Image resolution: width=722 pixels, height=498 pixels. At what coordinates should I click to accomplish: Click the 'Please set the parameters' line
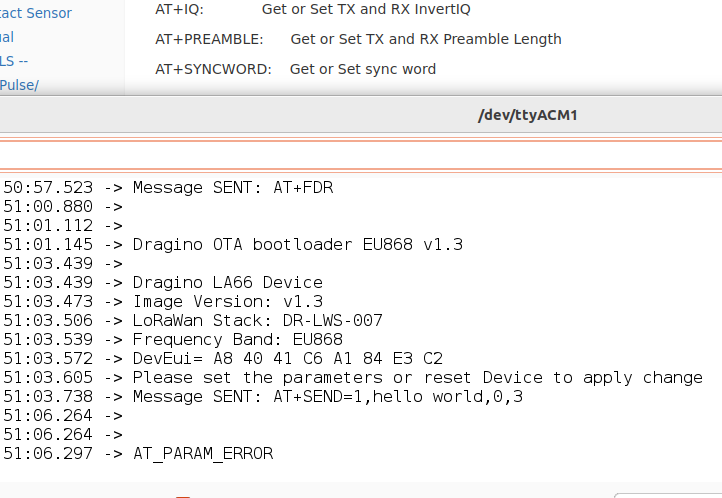(x=417, y=377)
